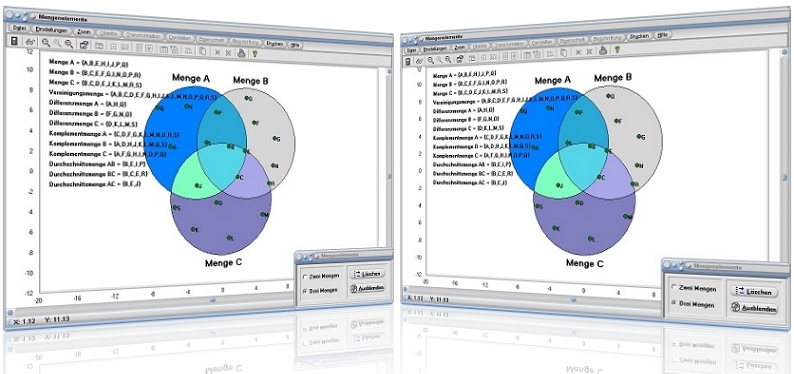Click the copy pages icon in left window toolbar
The width and height of the screenshot is (794, 374).
coord(203,51)
